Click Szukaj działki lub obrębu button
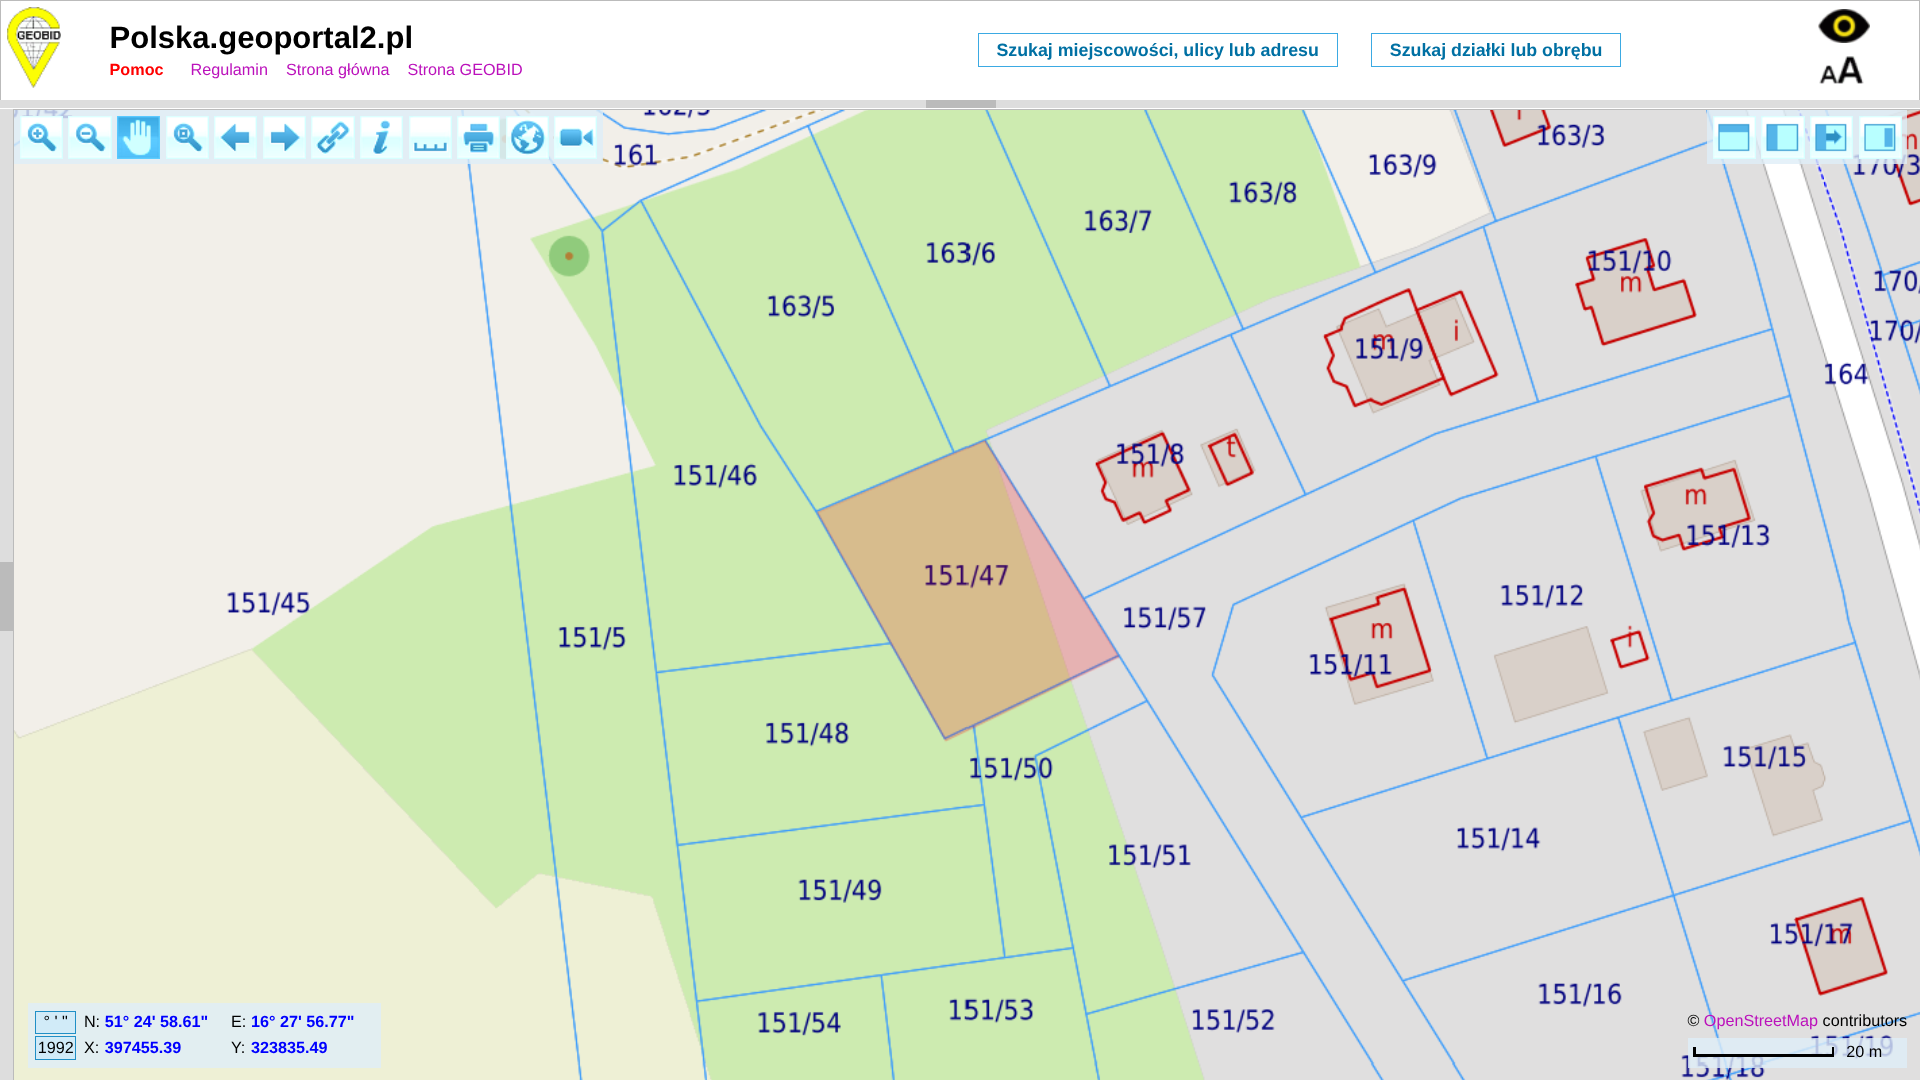The image size is (1920, 1080). 1495,50
